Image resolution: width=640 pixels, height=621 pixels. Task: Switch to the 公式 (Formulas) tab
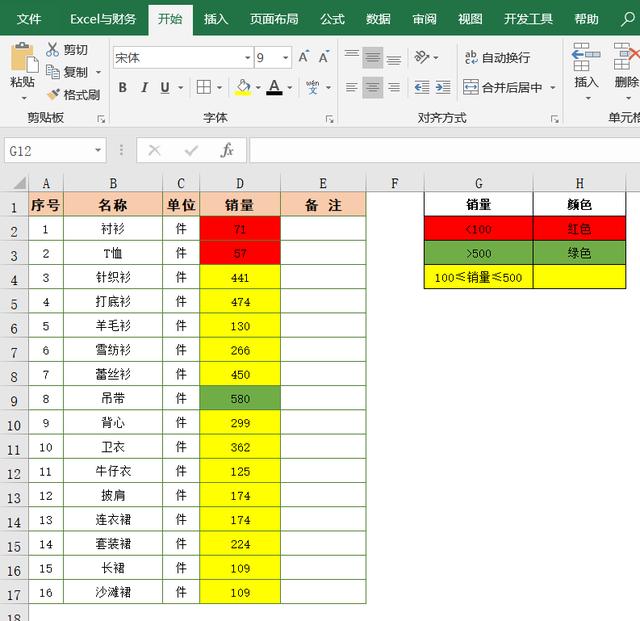click(x=332, y=19)
